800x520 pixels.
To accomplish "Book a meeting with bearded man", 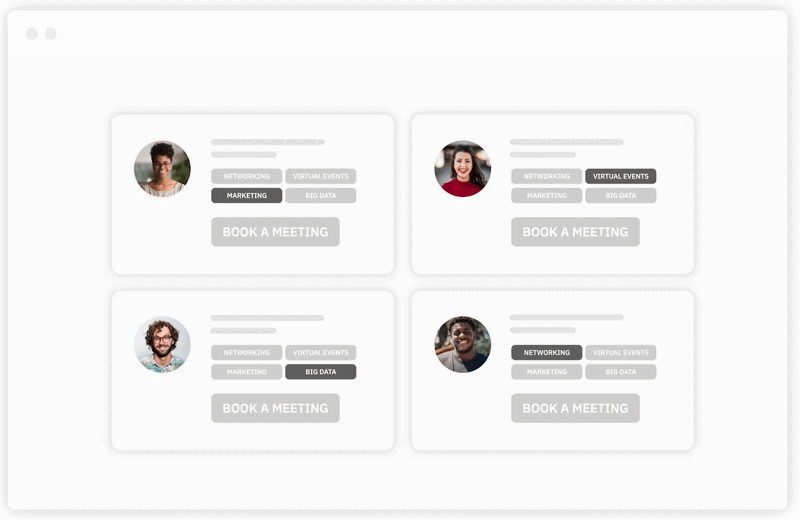I will pyautogui.click(x=275, y=408).
